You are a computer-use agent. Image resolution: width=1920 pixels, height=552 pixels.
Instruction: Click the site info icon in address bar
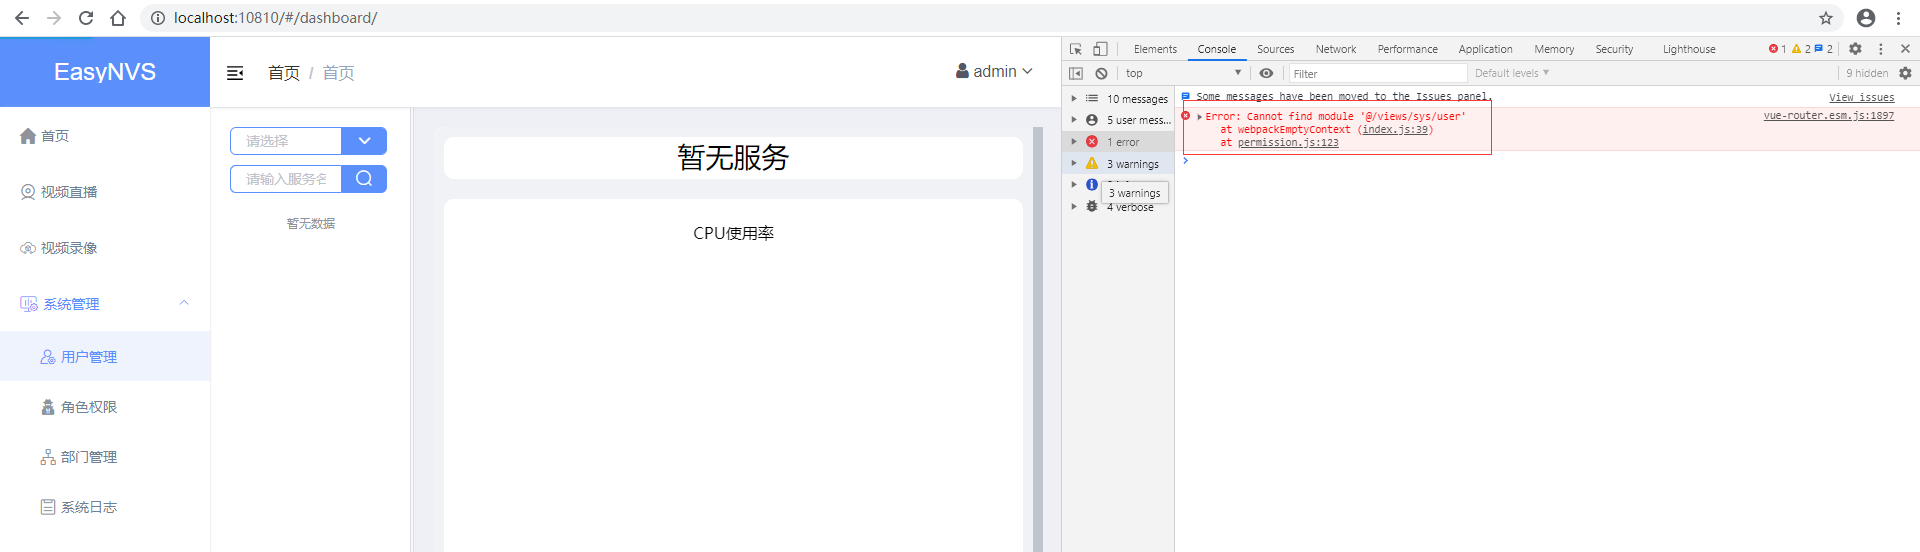(158, 18)
